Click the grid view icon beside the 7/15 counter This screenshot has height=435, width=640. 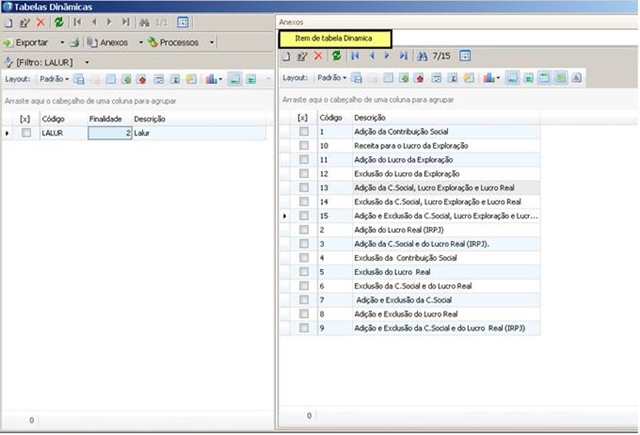coord(465,55)
